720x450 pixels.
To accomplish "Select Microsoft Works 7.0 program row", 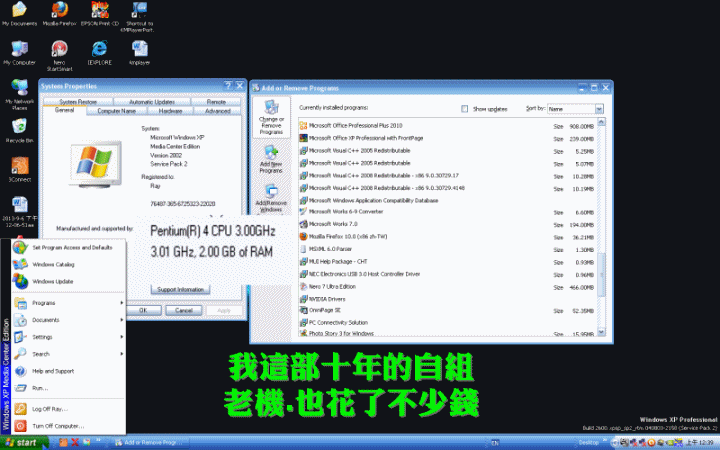I will pos(448,224).
